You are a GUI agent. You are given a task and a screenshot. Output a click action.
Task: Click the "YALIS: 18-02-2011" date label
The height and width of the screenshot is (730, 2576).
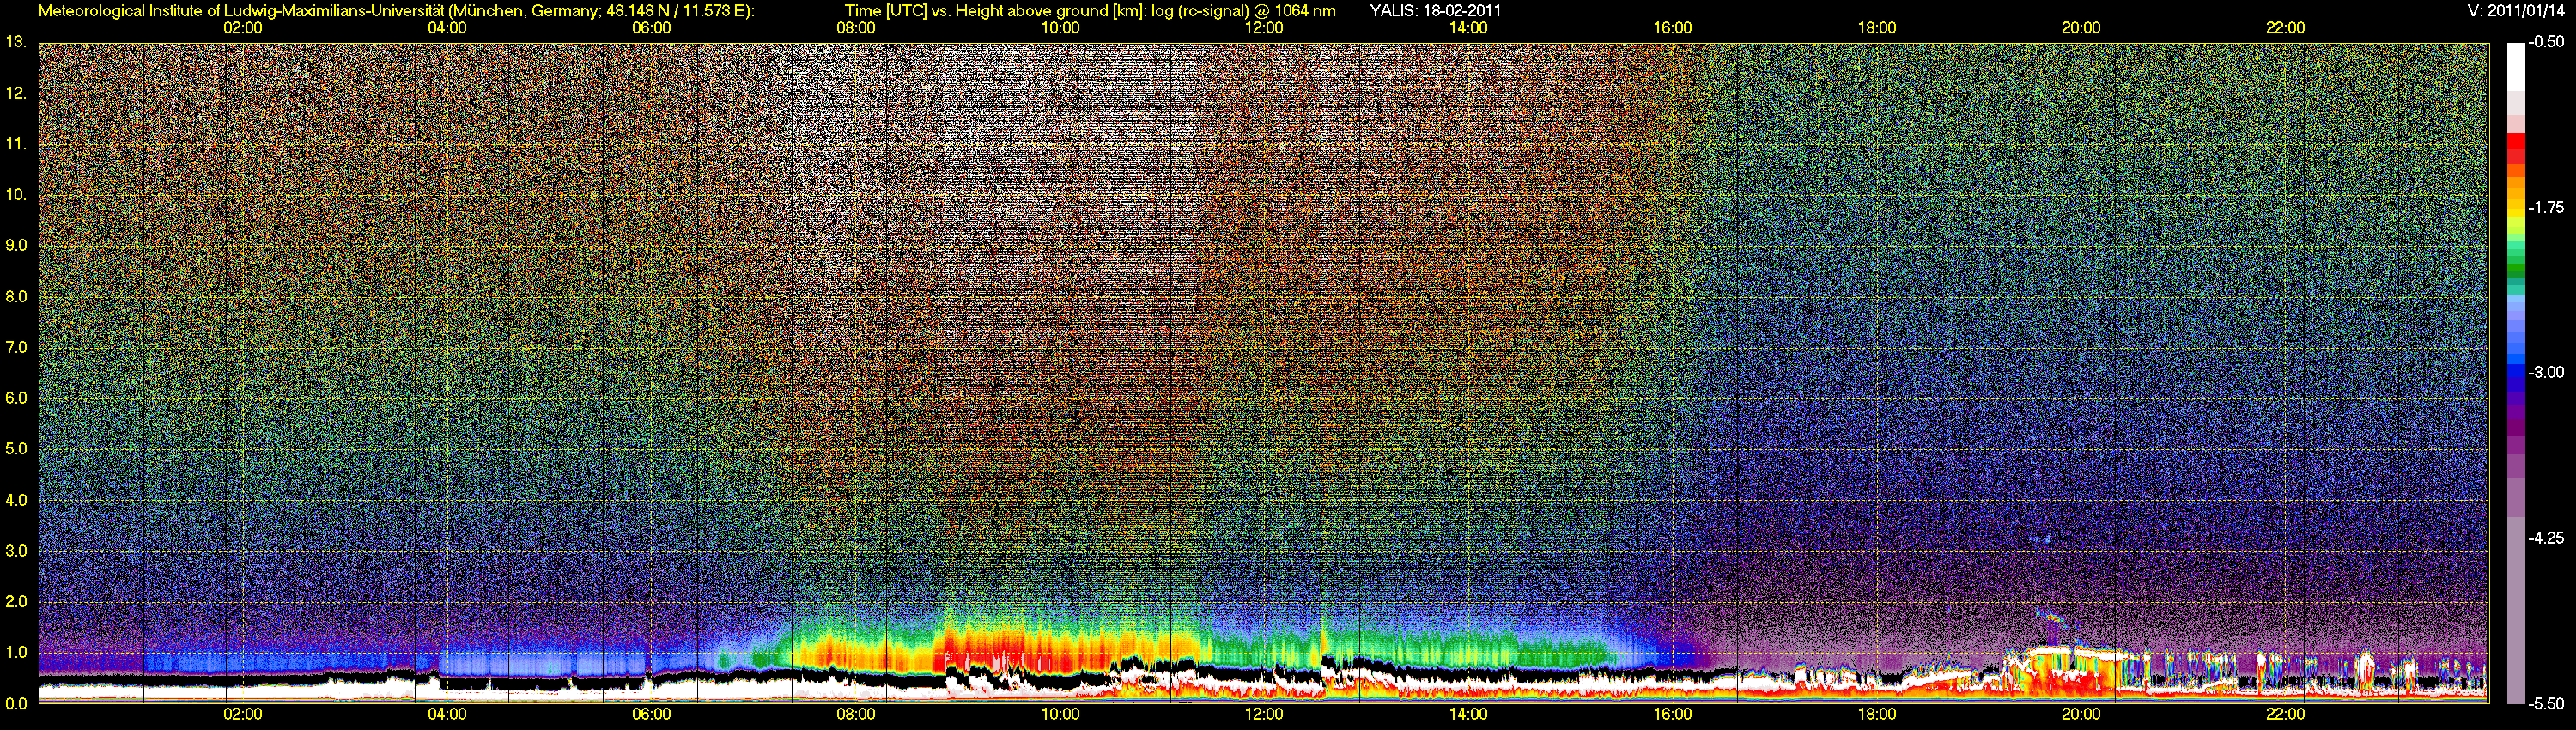[1435, 11]
